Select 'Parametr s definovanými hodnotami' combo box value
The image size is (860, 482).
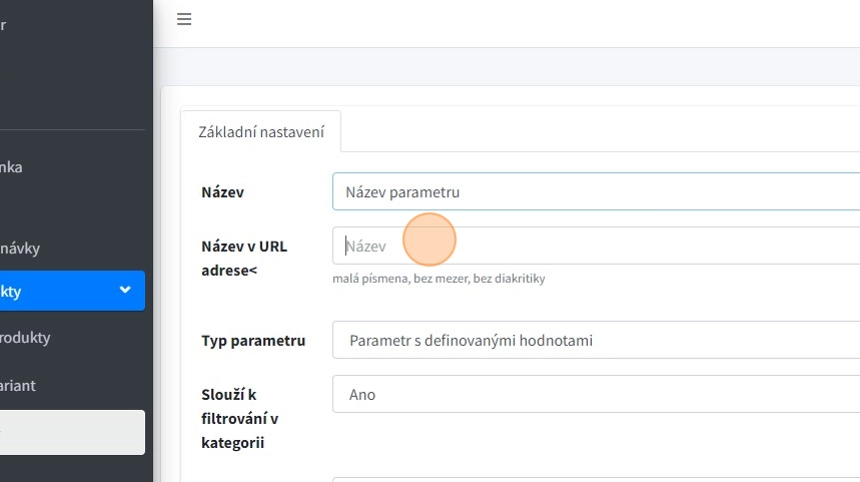click(471, 340)
